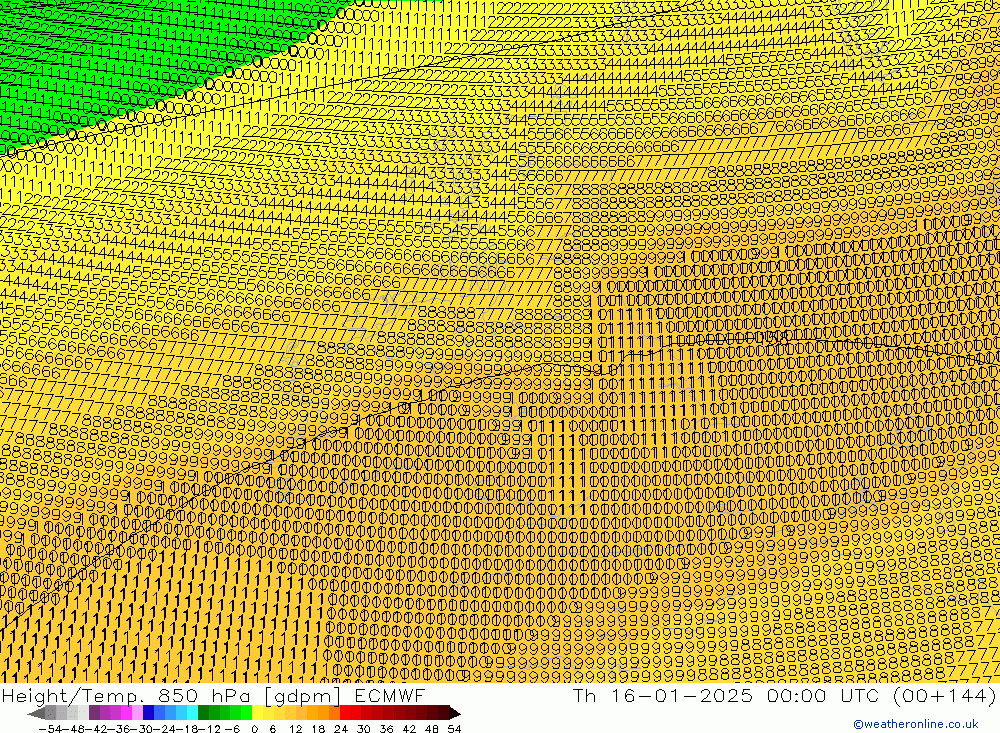Click the '12' legend scale label

pyautogui.click(x=296, y=729)
